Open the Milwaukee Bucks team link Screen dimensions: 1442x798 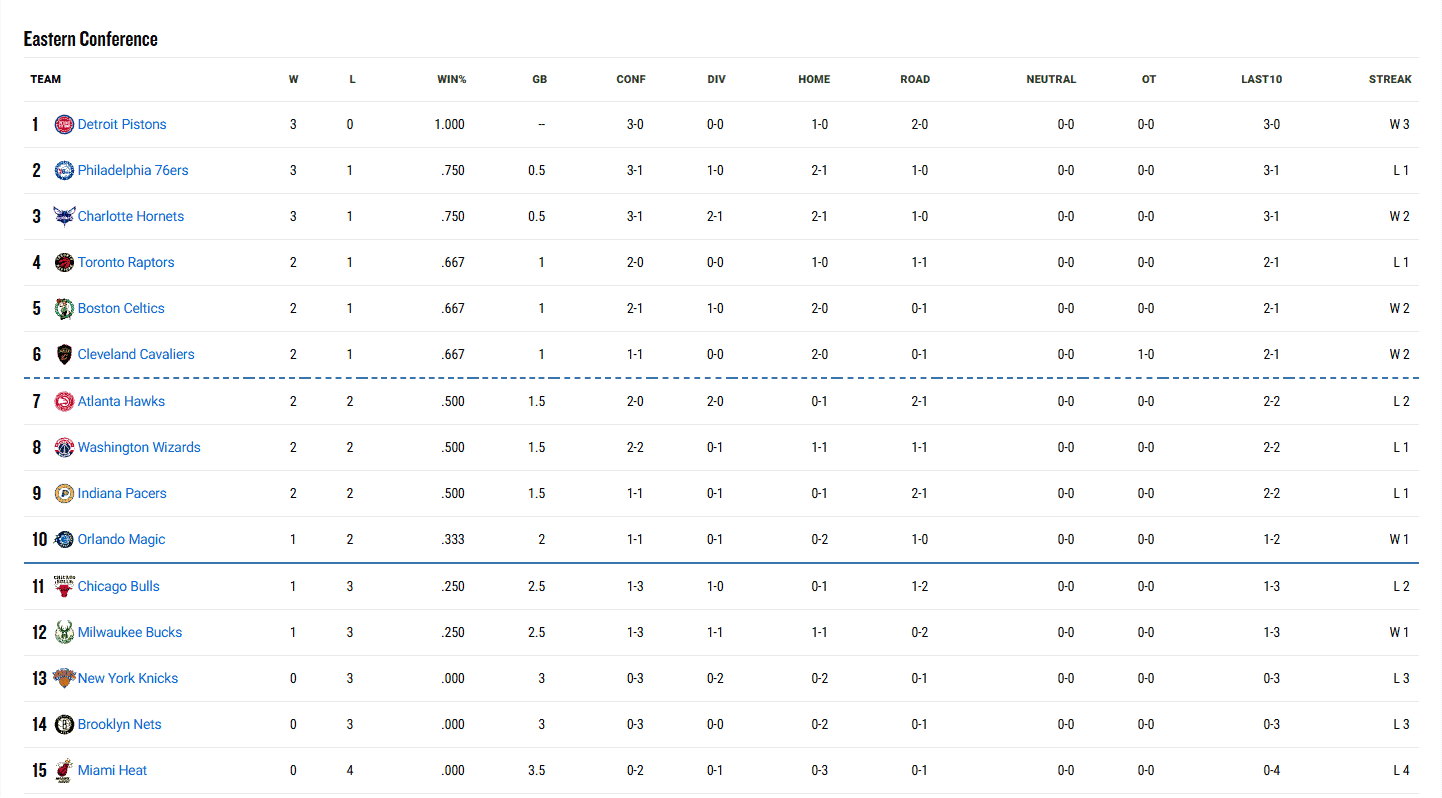coord(130,633)
